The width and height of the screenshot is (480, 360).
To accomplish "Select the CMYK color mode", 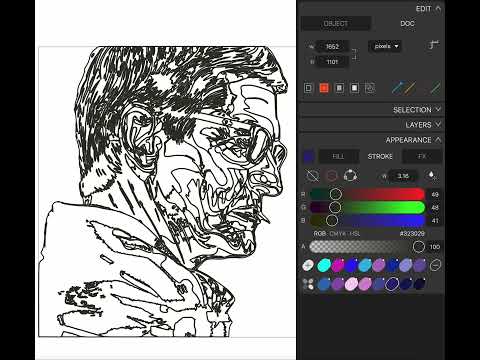I will [338, 234].
